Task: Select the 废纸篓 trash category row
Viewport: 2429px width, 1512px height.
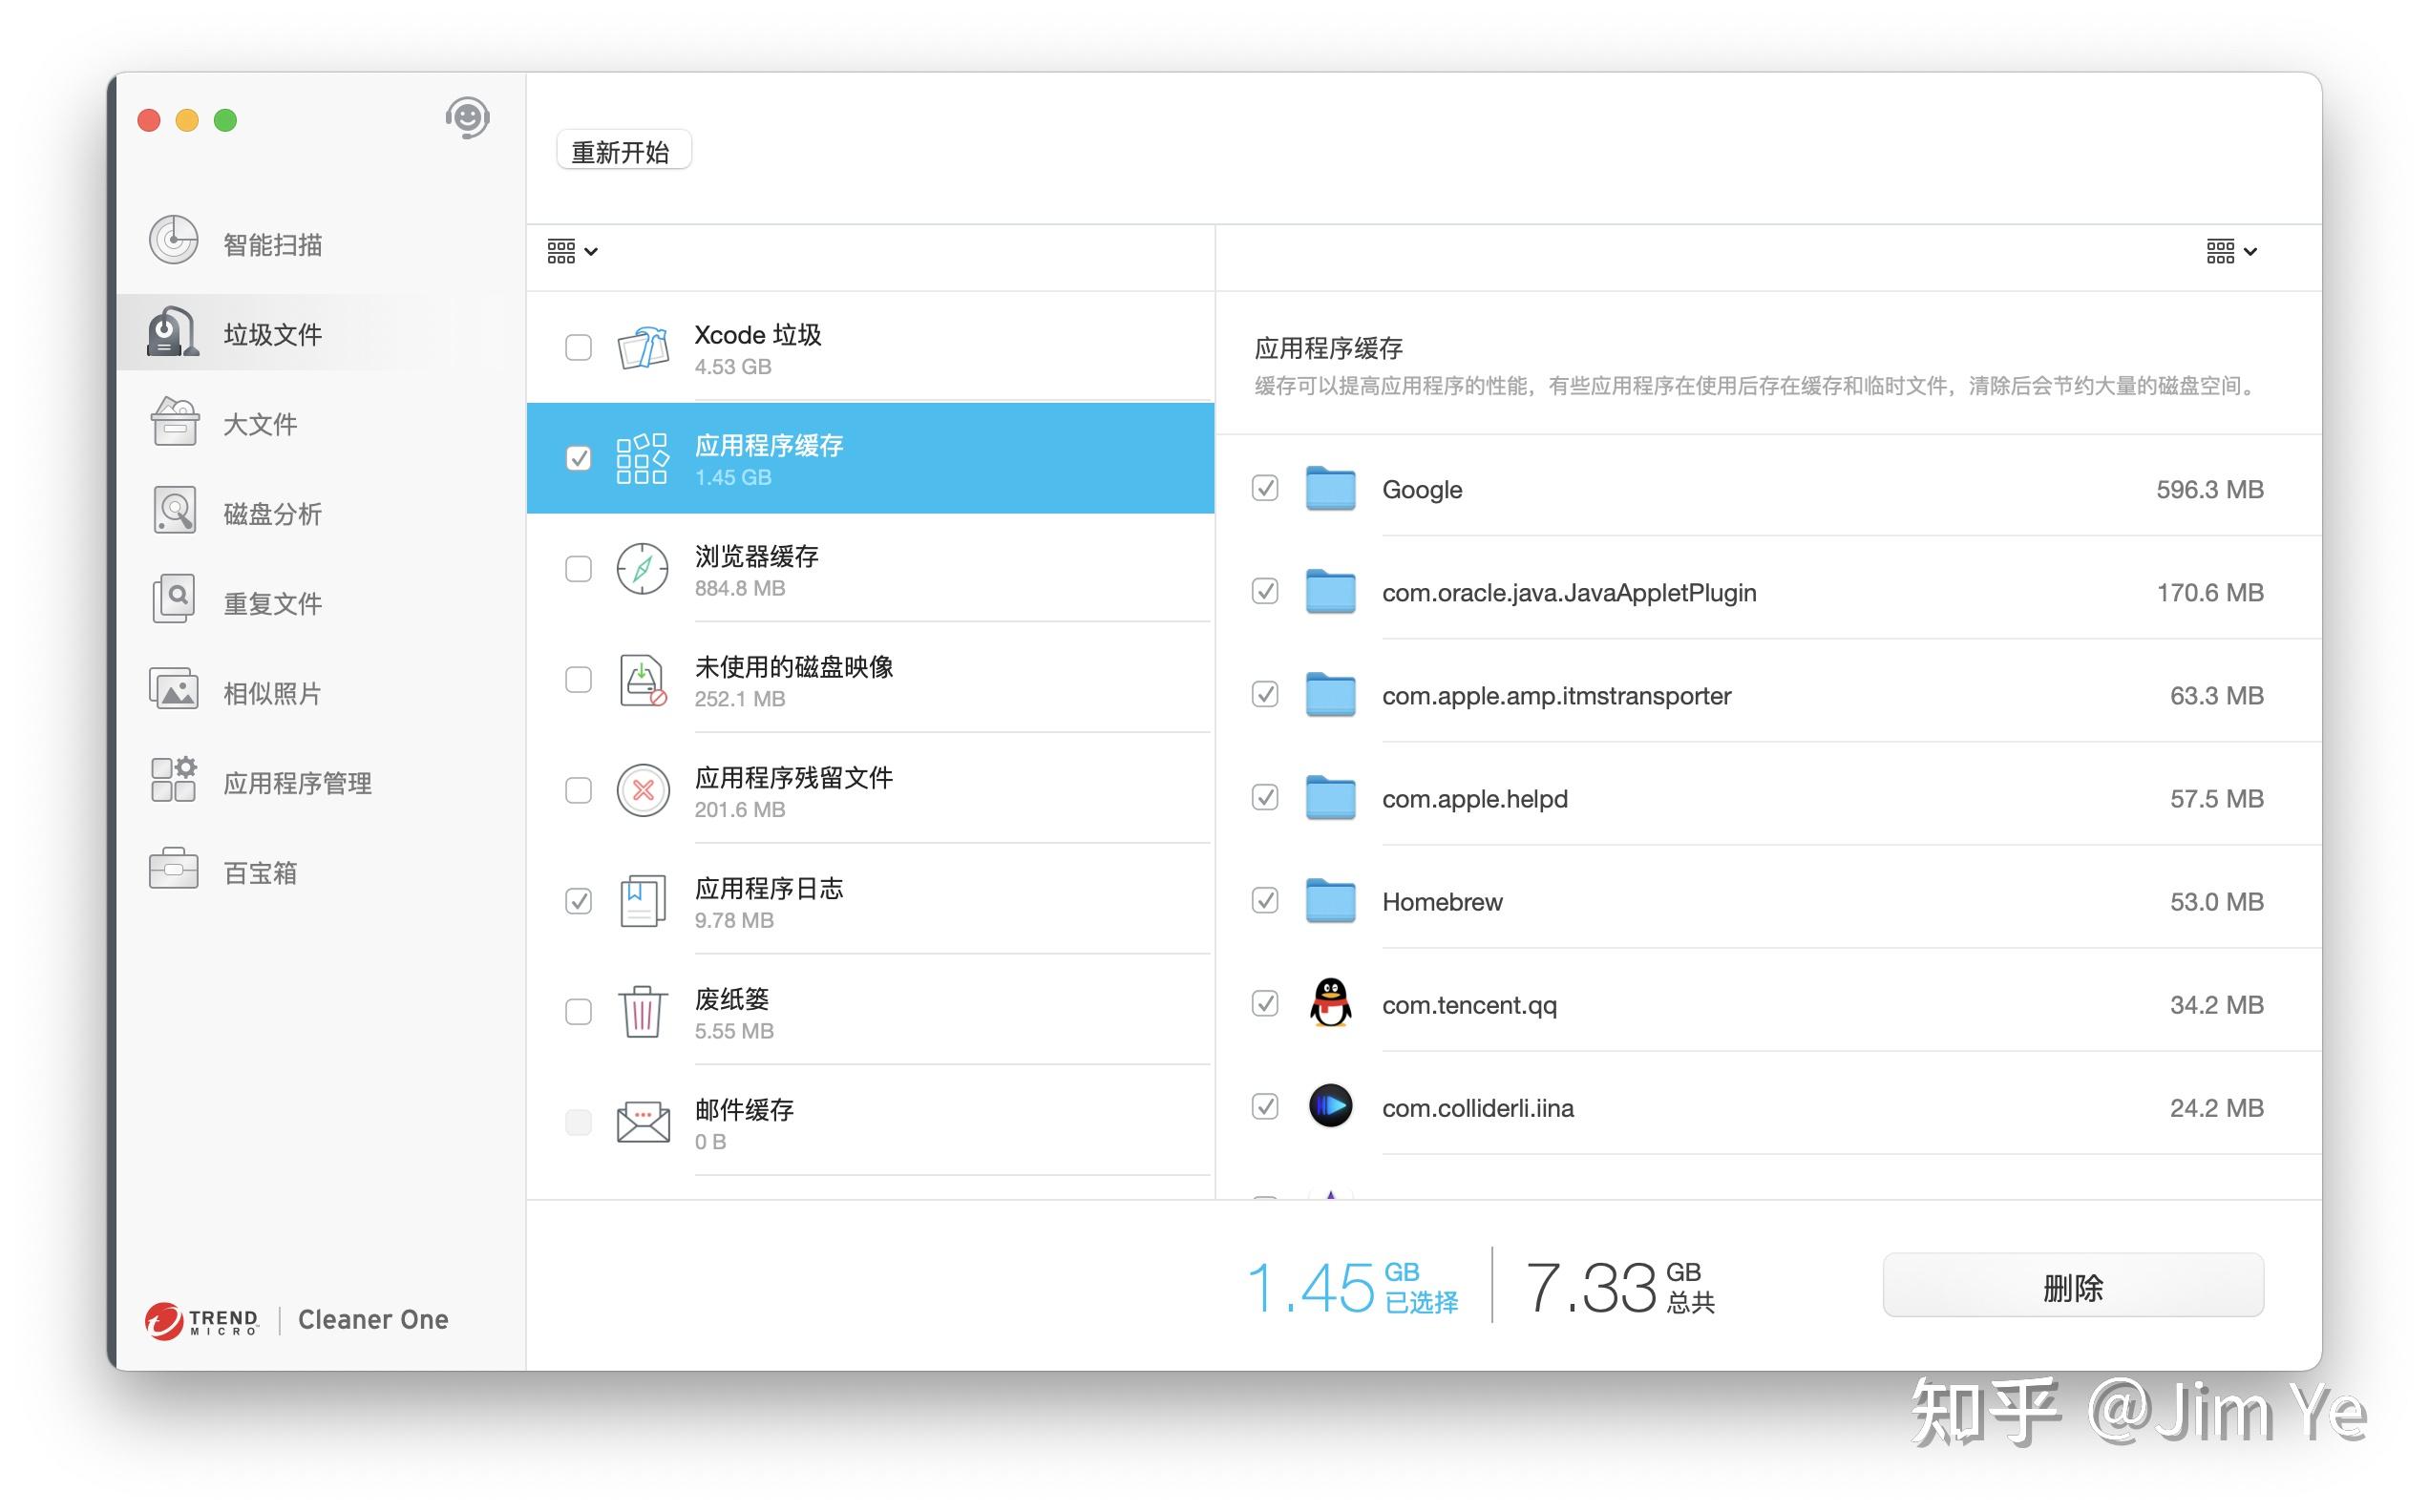Action: point(870,1012)
